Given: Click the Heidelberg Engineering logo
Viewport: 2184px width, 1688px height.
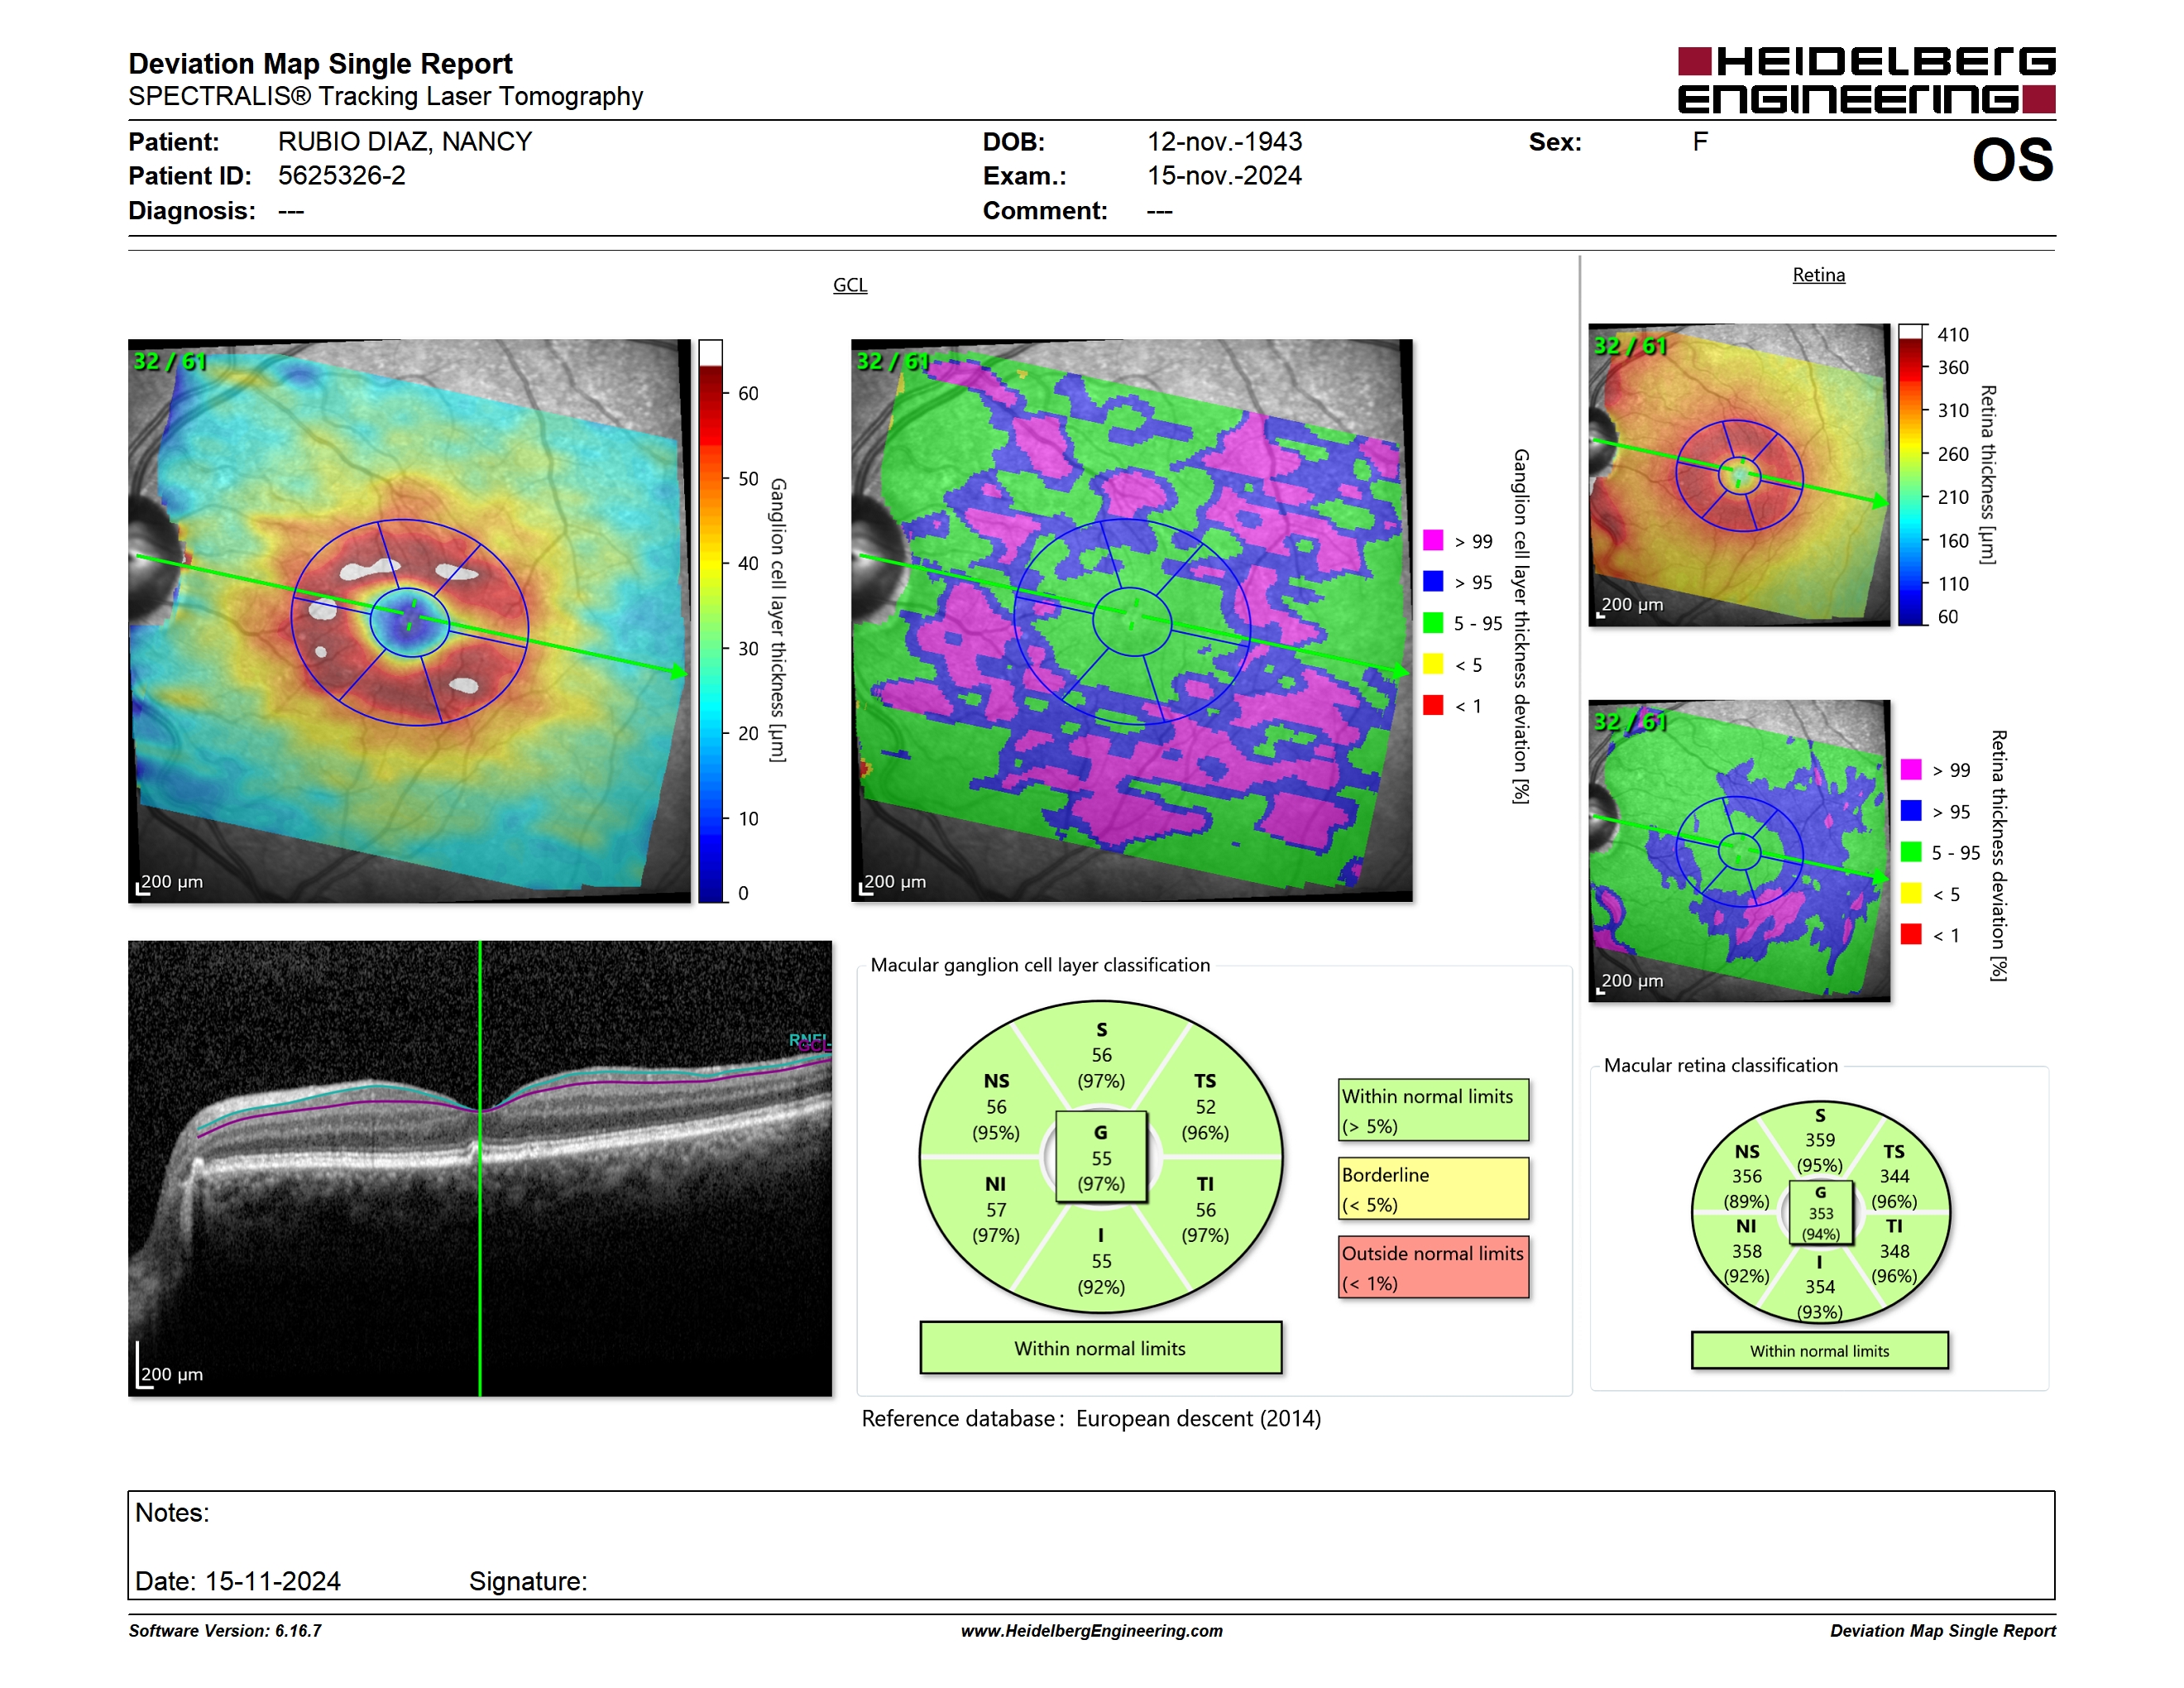Looking at the screenshot, I should click(x=1866, y=80).
